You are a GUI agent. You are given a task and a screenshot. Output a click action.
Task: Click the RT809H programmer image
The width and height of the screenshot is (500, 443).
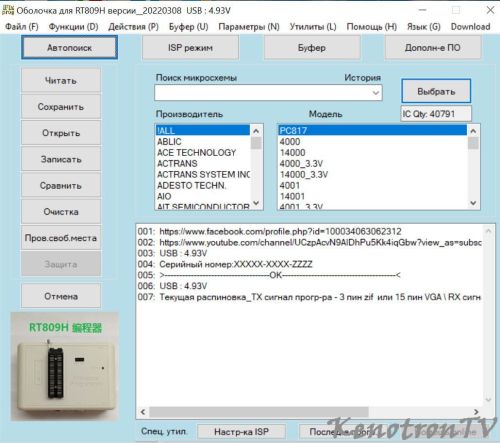(x=64, y=366)
